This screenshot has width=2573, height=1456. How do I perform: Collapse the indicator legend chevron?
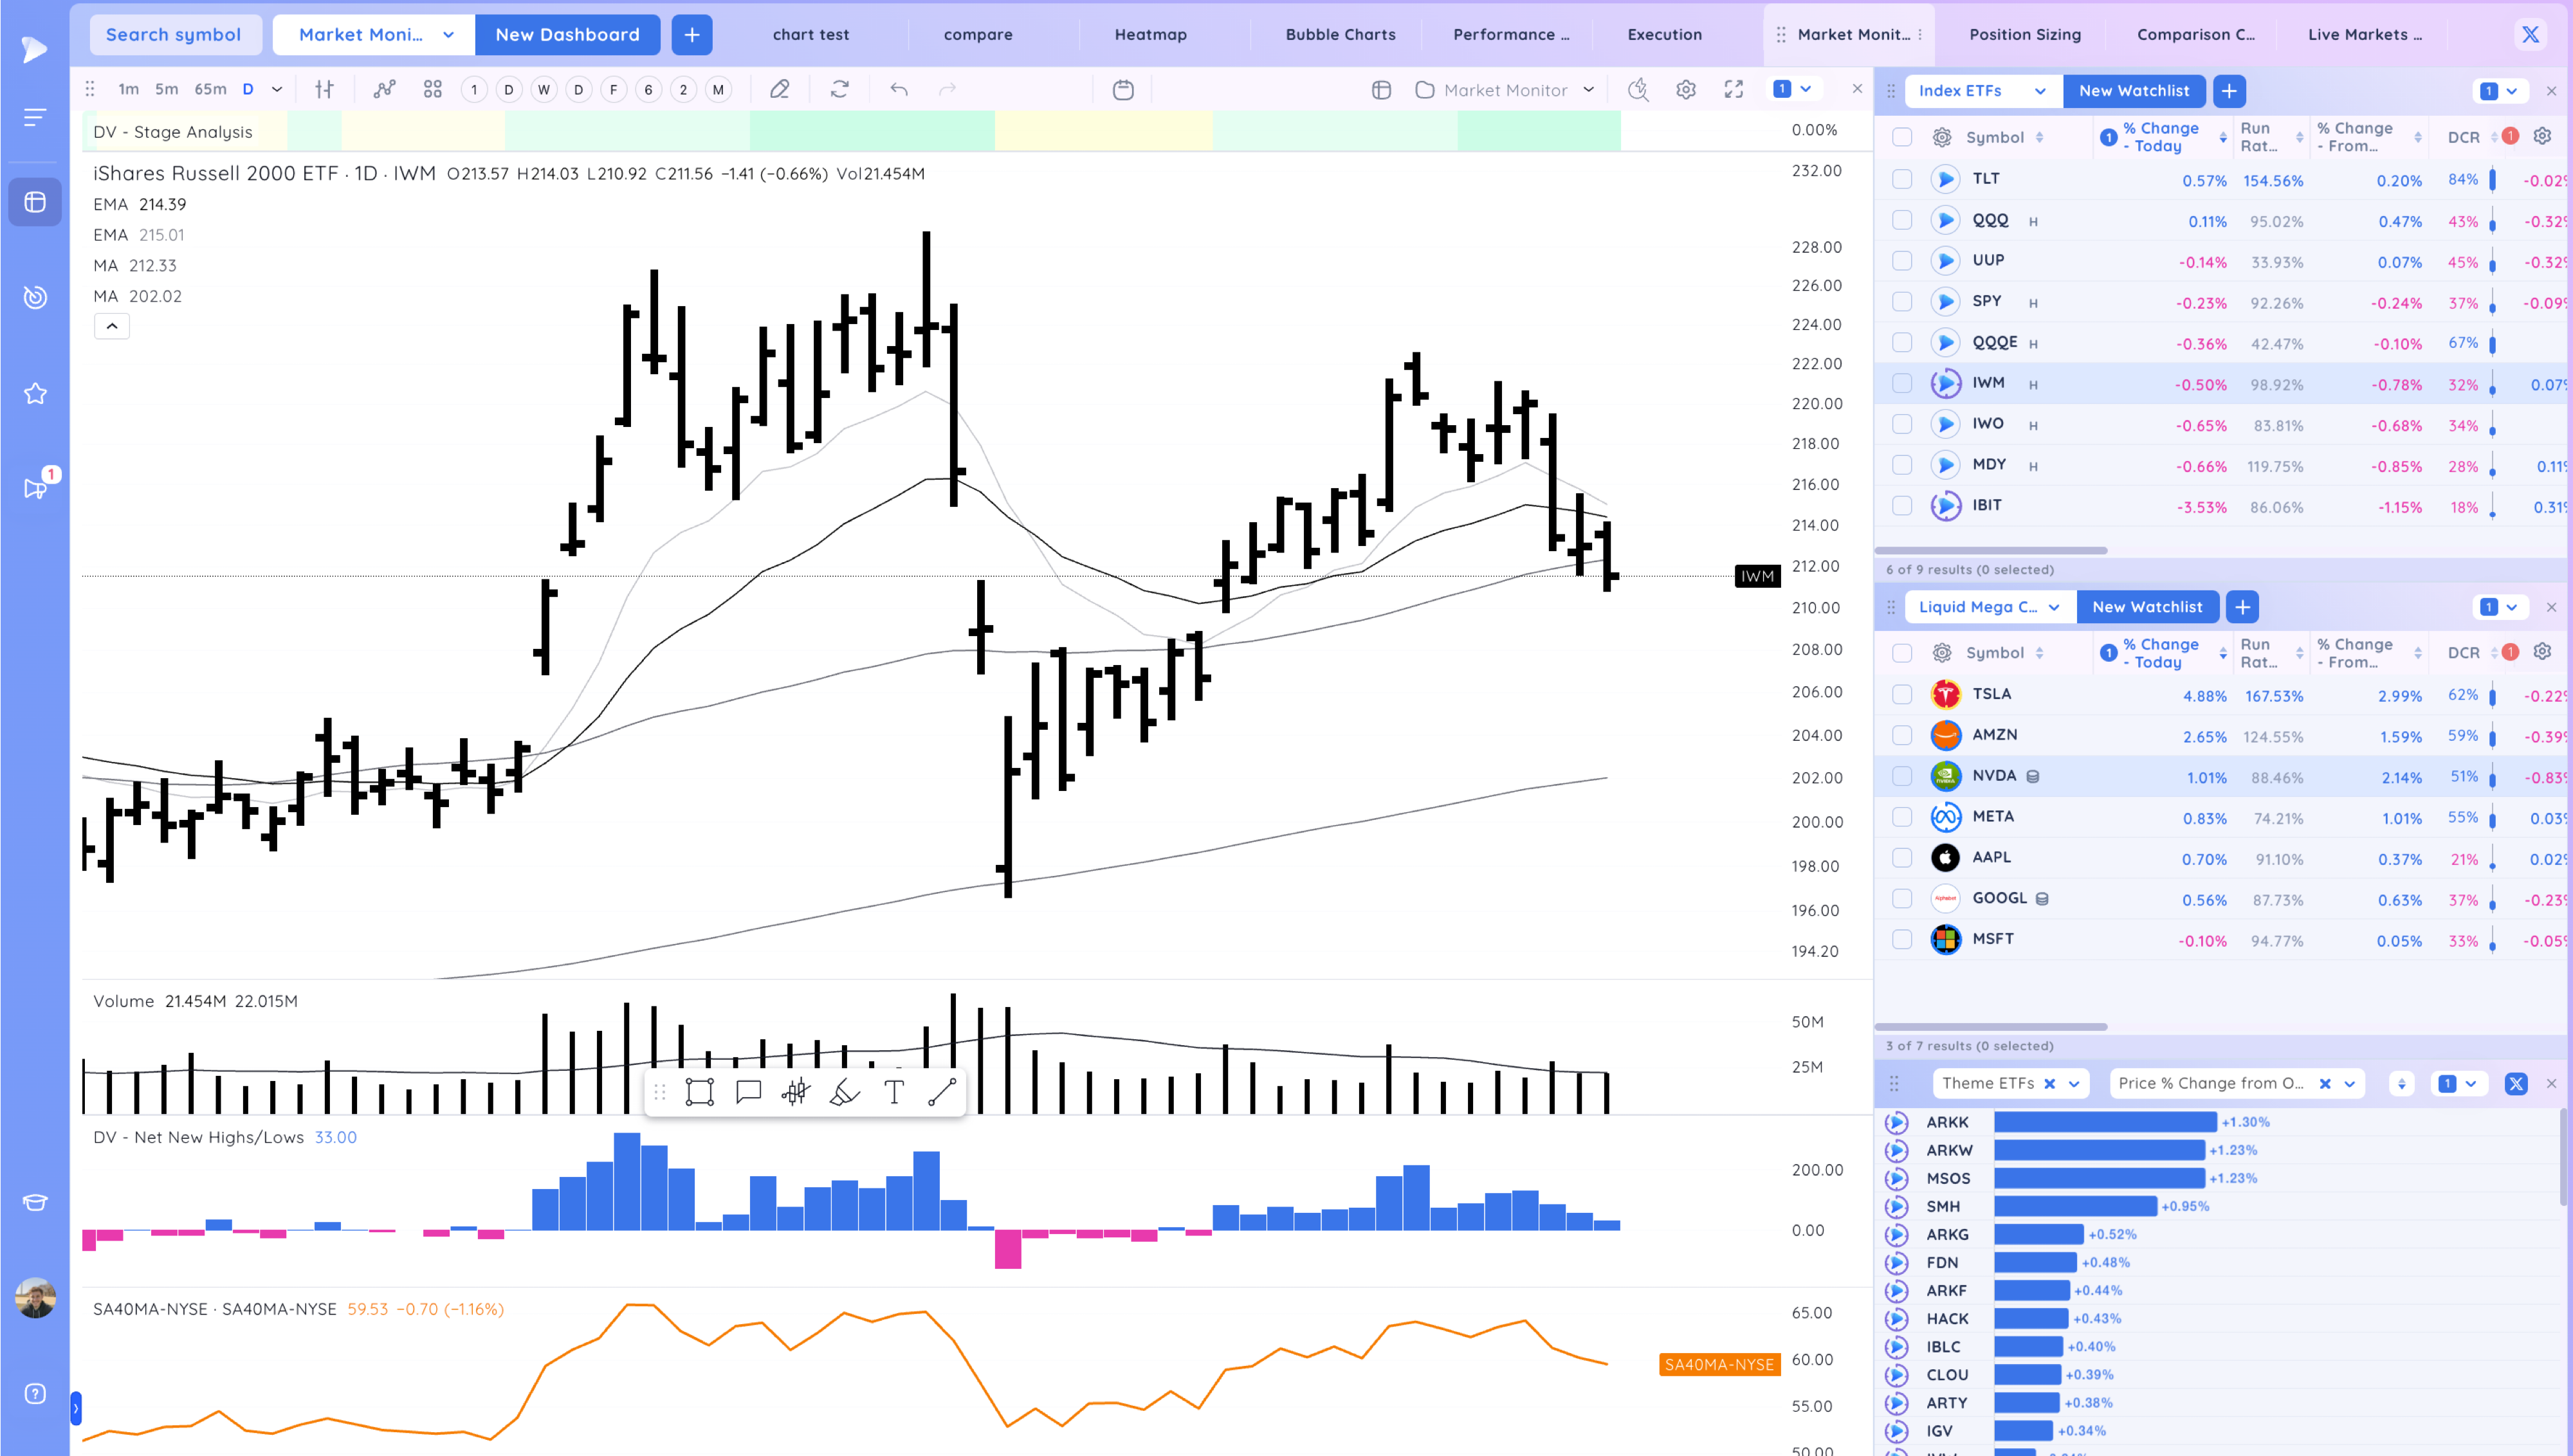pyautogui.click(x=112, y=326)
